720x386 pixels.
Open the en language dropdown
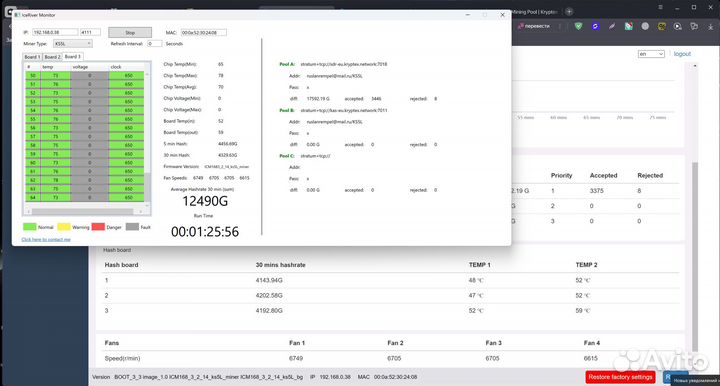651,54
